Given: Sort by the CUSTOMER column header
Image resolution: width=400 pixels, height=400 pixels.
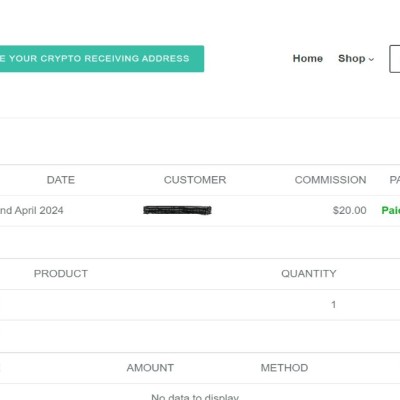Looking at the screenshot, I should [195, 180].
